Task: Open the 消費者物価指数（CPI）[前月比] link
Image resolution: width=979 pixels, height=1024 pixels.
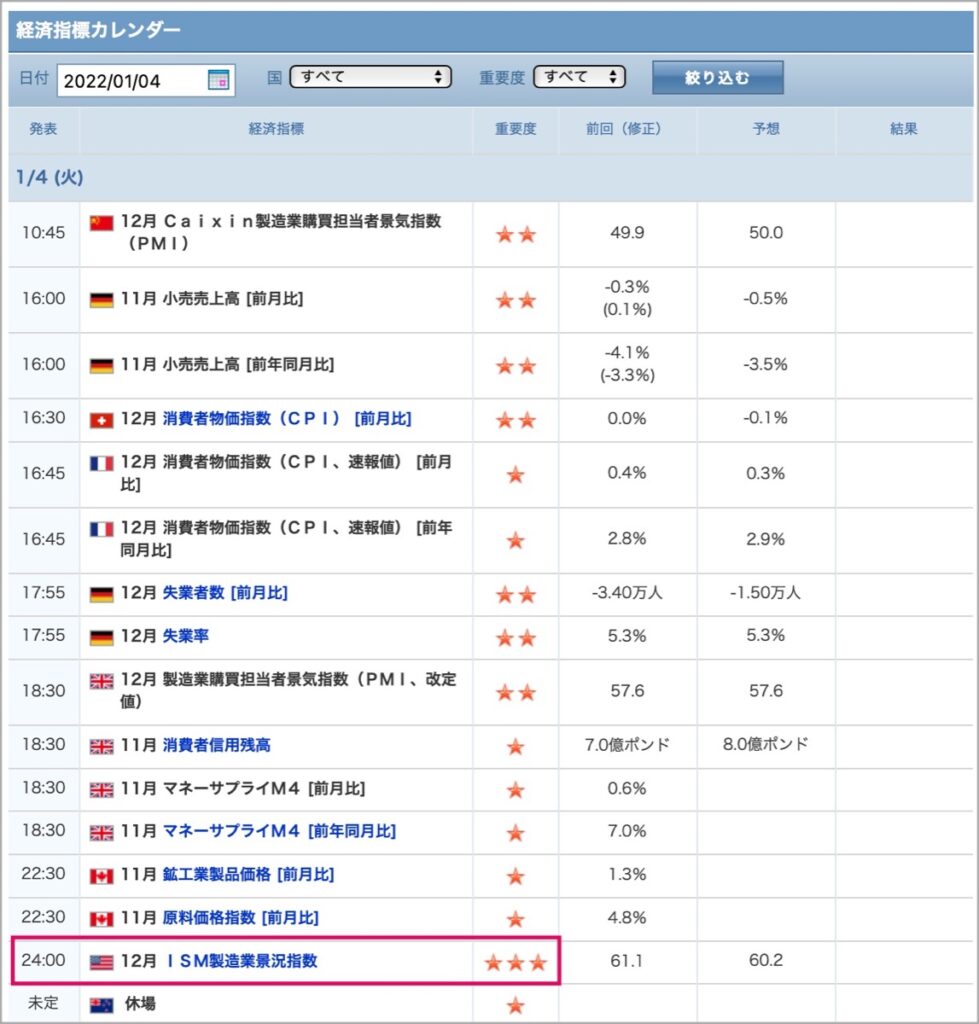Action: click(287, 419)
